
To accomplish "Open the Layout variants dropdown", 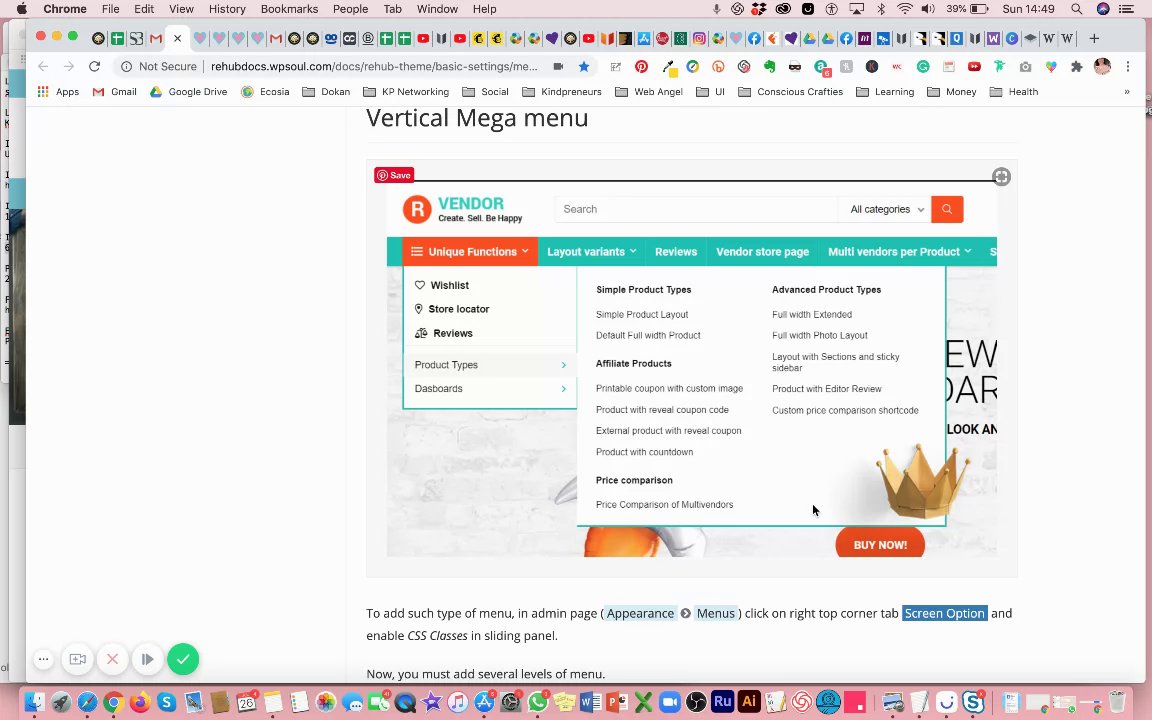I will (591, 251).
